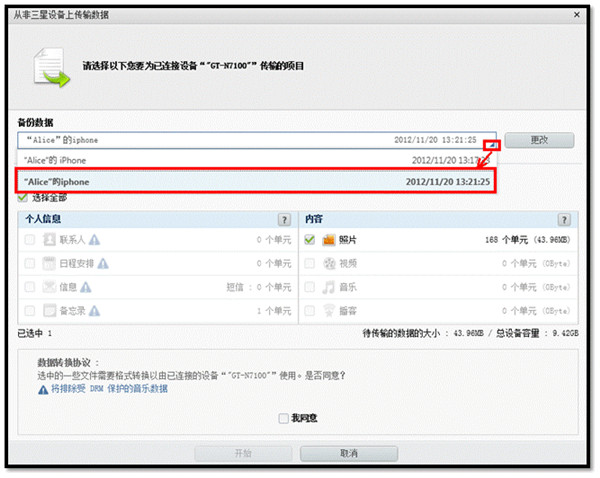Click the 开始 button

click(243, 454)
